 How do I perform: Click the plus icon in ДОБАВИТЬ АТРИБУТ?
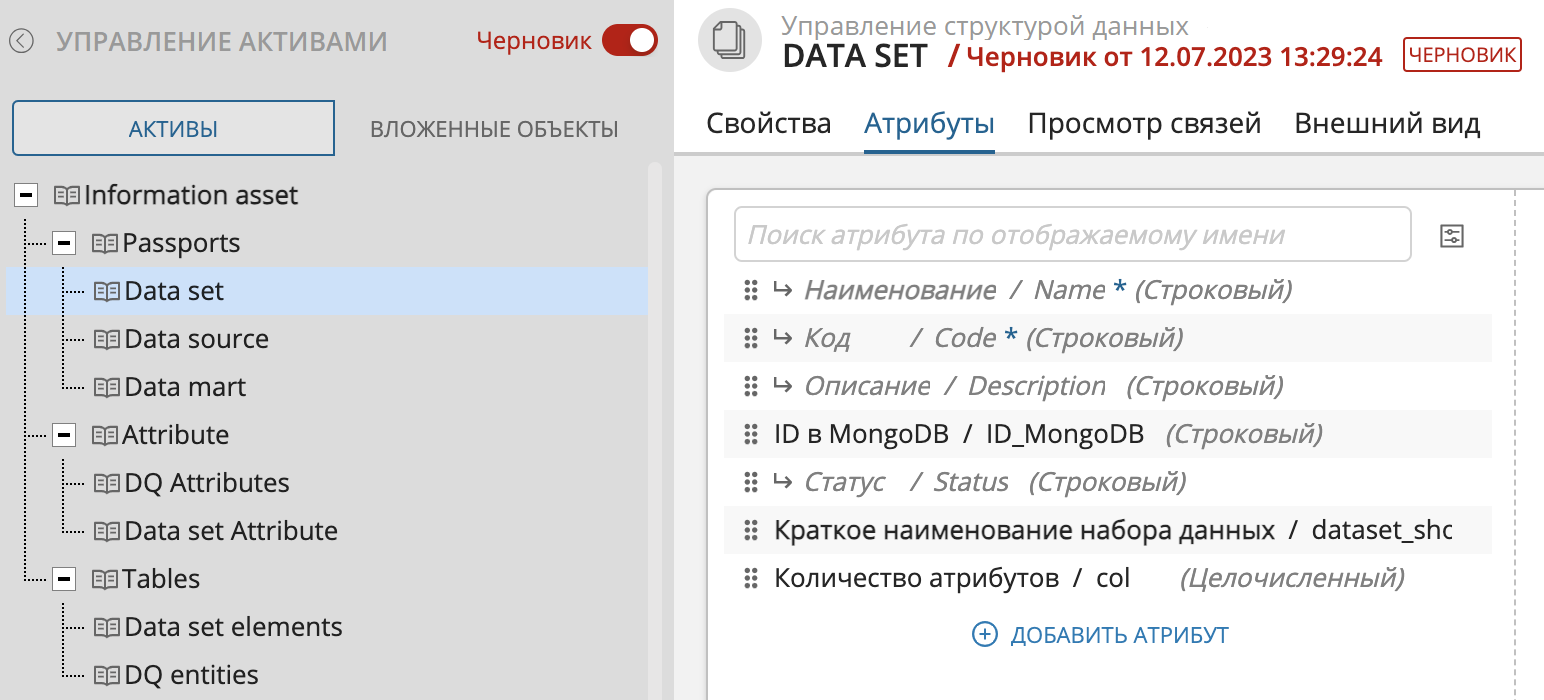pyautogui.click(x=985, y=634)
